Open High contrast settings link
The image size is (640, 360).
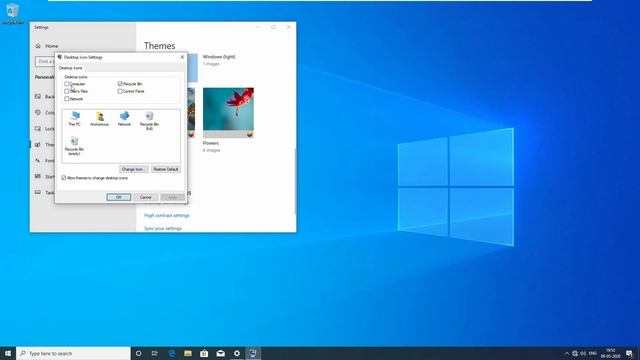pyautogui.click(x=167, y=216)
